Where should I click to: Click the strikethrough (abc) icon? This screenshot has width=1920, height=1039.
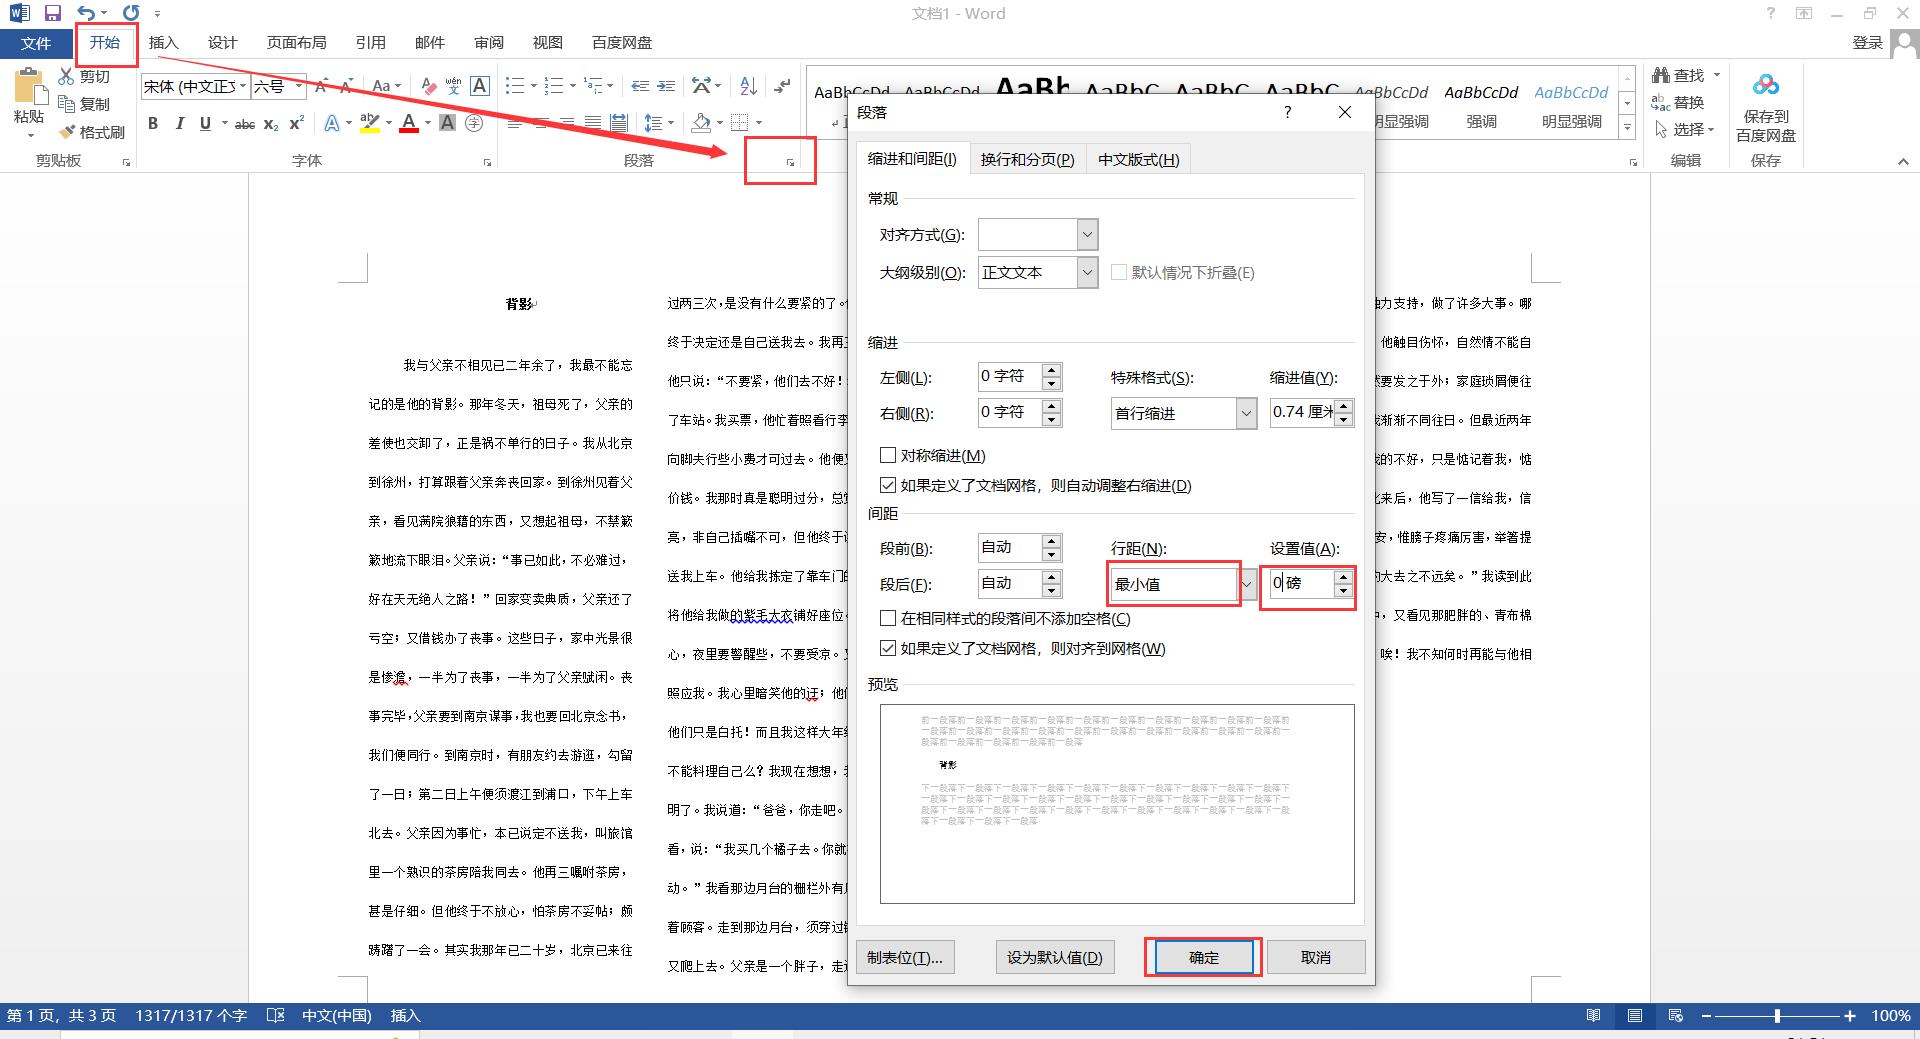pyautogui.click(x=244, y=124)
